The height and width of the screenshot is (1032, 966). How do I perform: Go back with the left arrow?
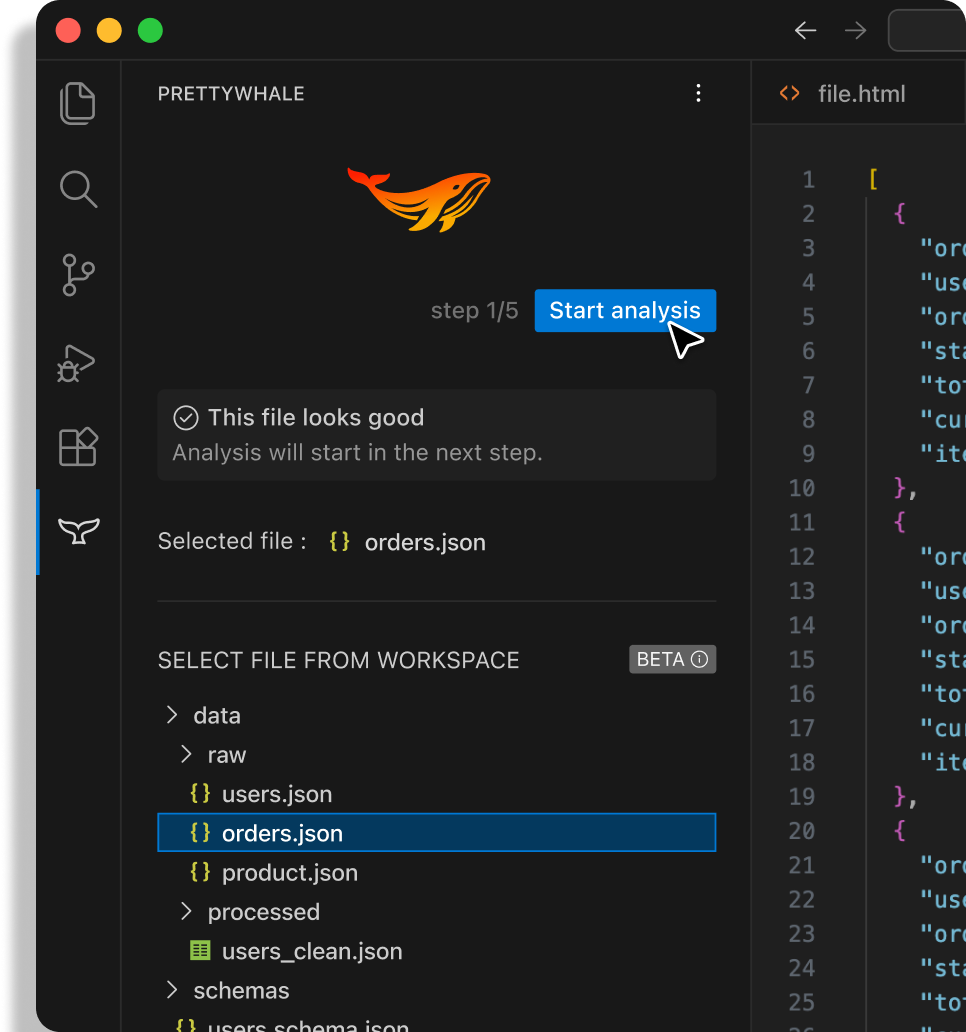(805, 31)
